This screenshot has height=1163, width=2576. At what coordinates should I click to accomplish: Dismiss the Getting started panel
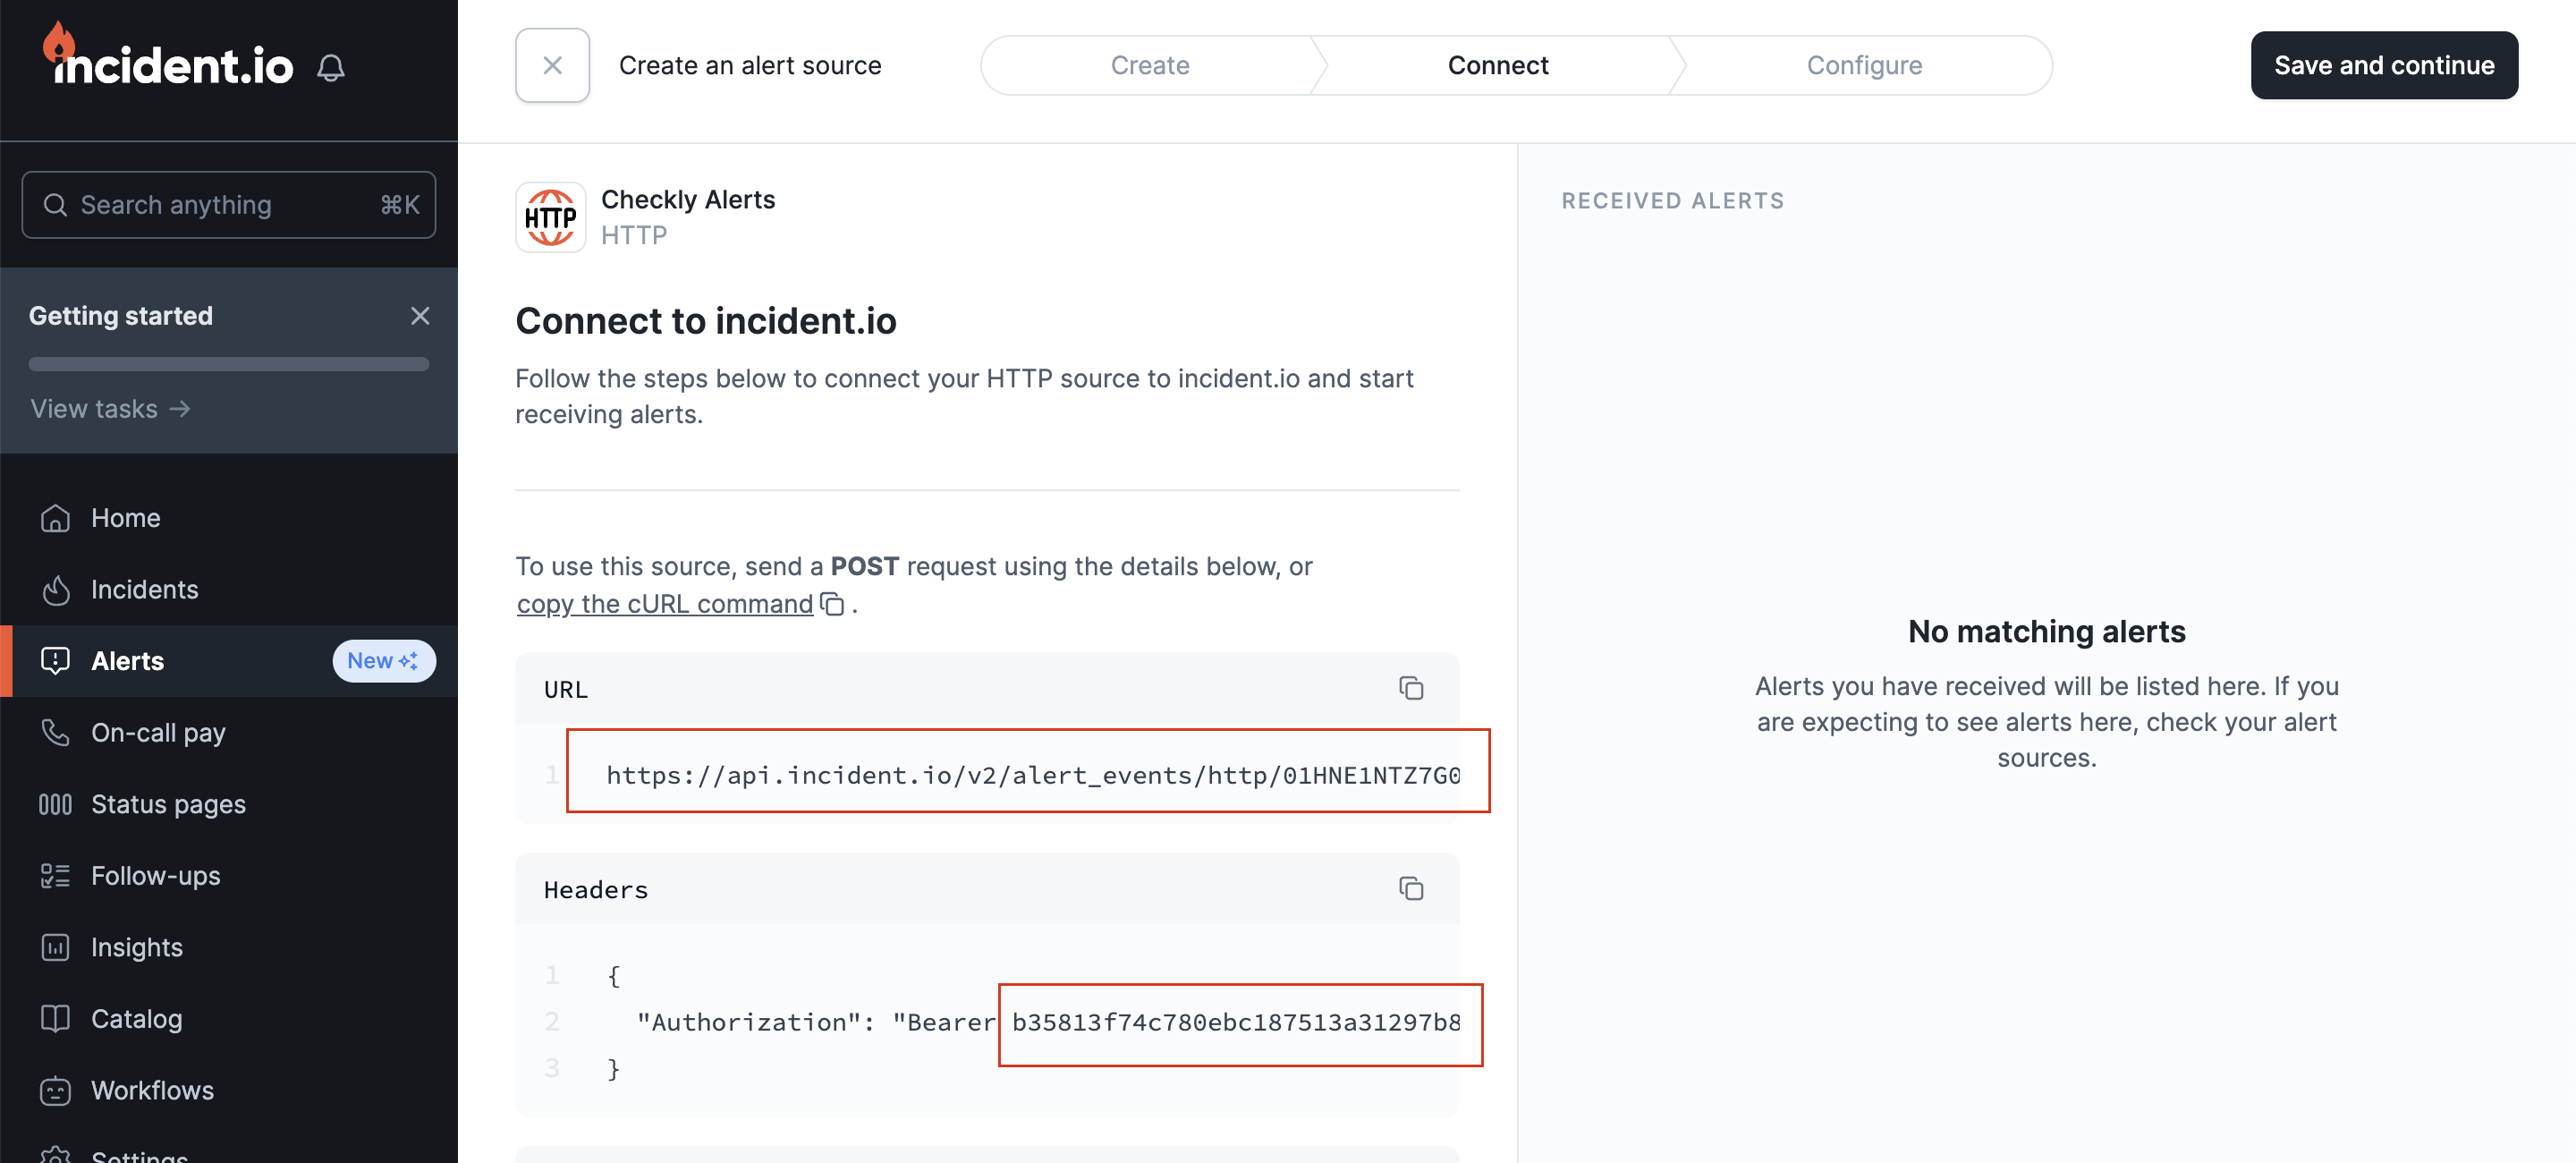click(420, 316)
